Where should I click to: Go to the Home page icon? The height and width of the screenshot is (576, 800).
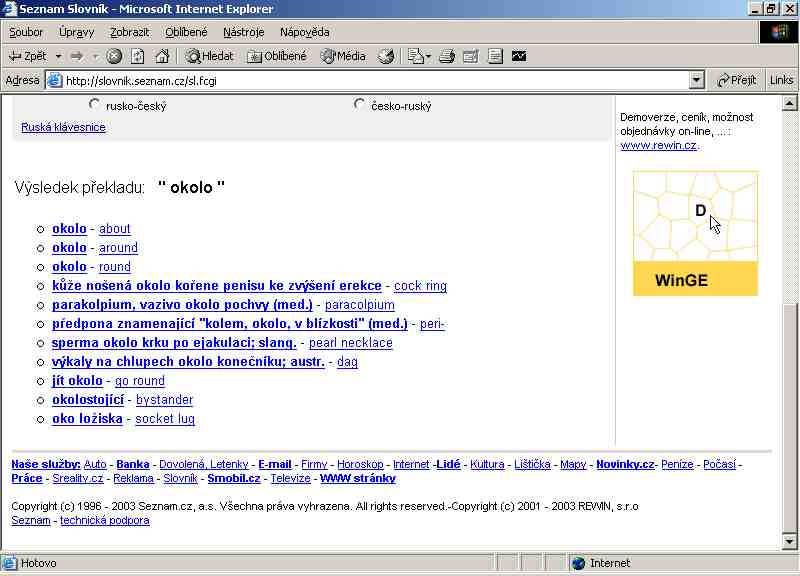(162, 56)
